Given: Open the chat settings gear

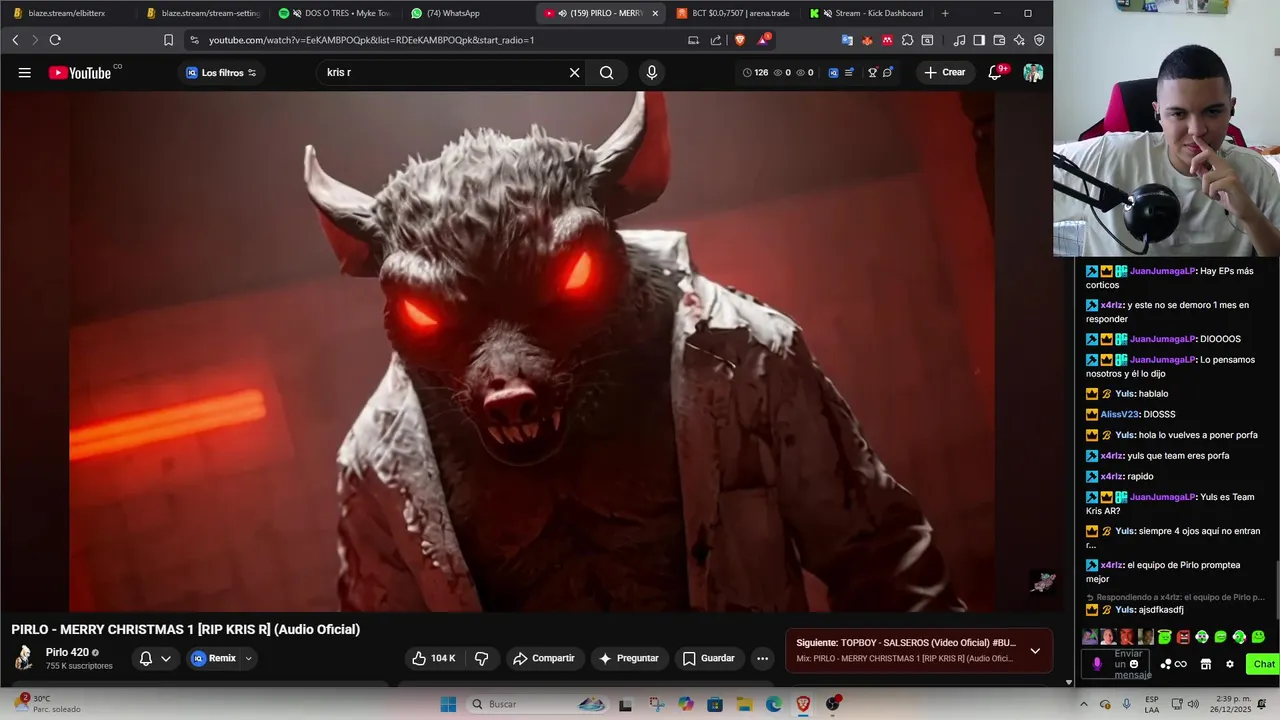Looking at the screenshot, I should [1229, 664].
